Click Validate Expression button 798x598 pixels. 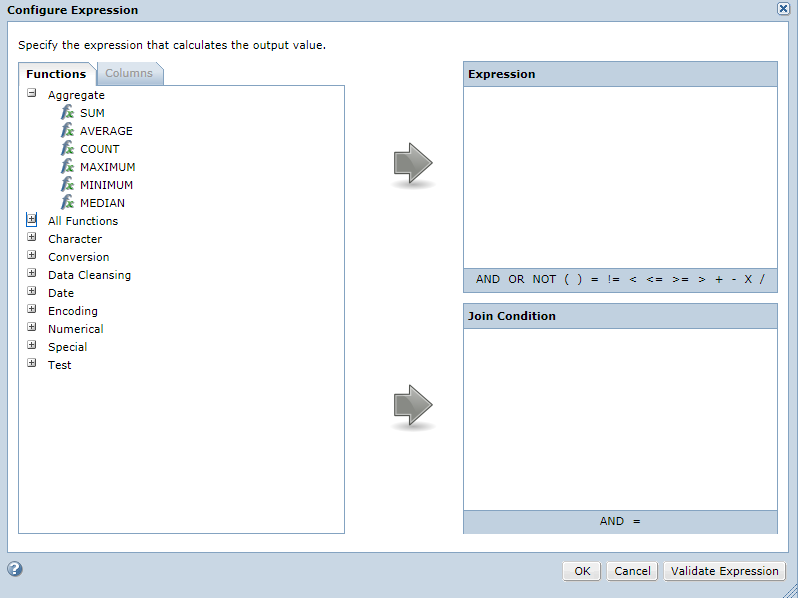(x=724, y=571)
